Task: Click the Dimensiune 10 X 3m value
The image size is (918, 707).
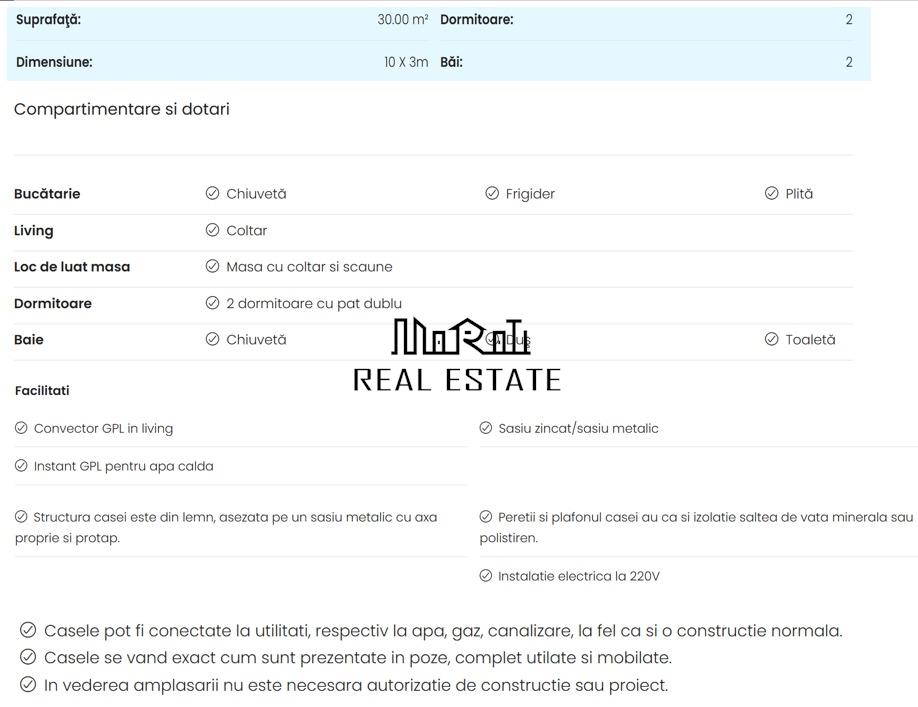Action: coord(405,62)
